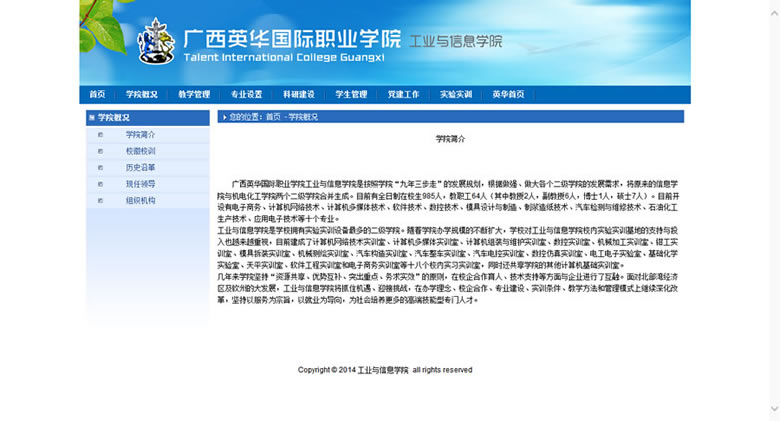Click 工业与信息学院 link in footer copyright
The image size is (780, 421).
(x=383, y=370)
